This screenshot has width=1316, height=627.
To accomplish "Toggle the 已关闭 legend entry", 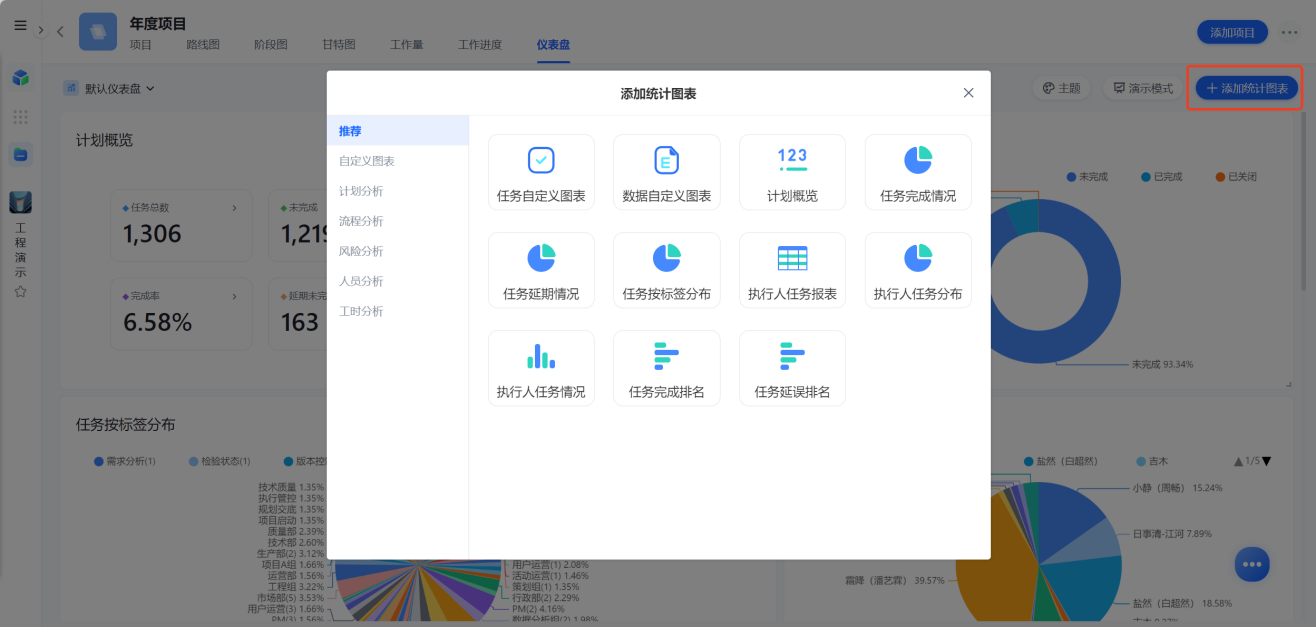I will pos(1236,177).
